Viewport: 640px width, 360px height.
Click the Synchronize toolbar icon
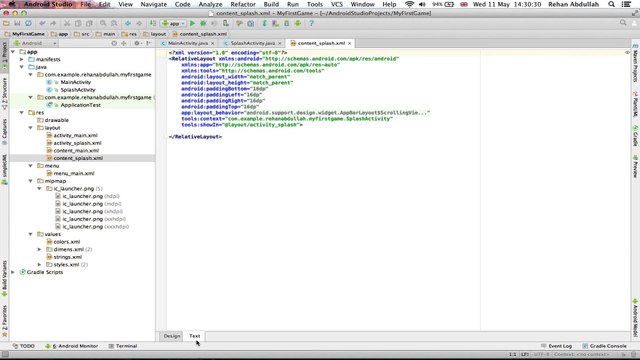(28, 24)
